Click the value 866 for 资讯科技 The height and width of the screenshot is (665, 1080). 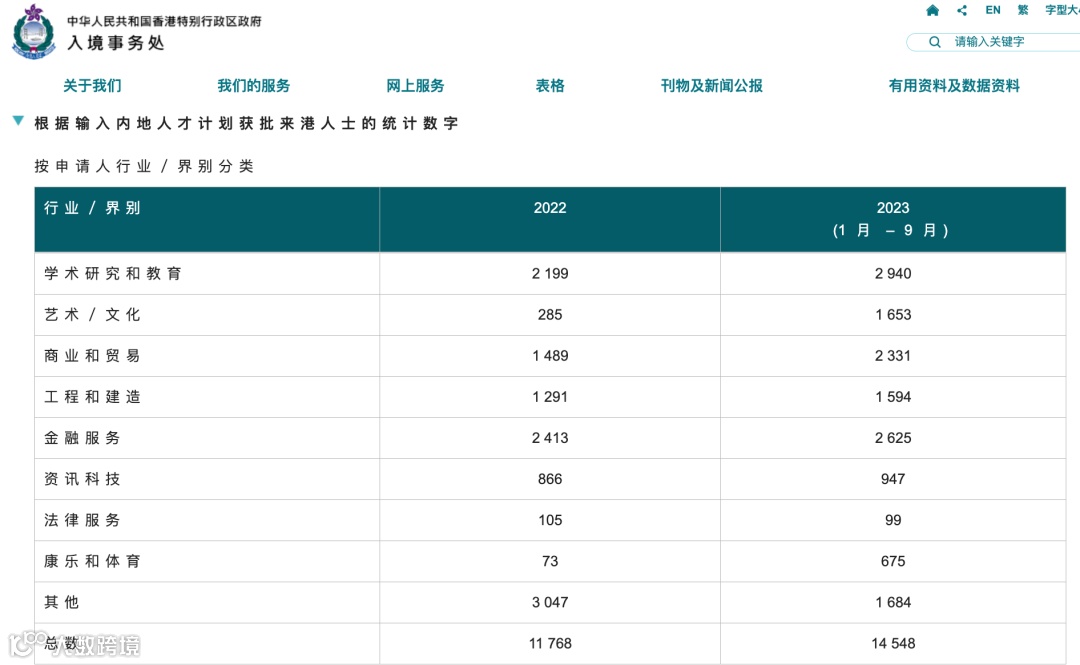(550, 479)
